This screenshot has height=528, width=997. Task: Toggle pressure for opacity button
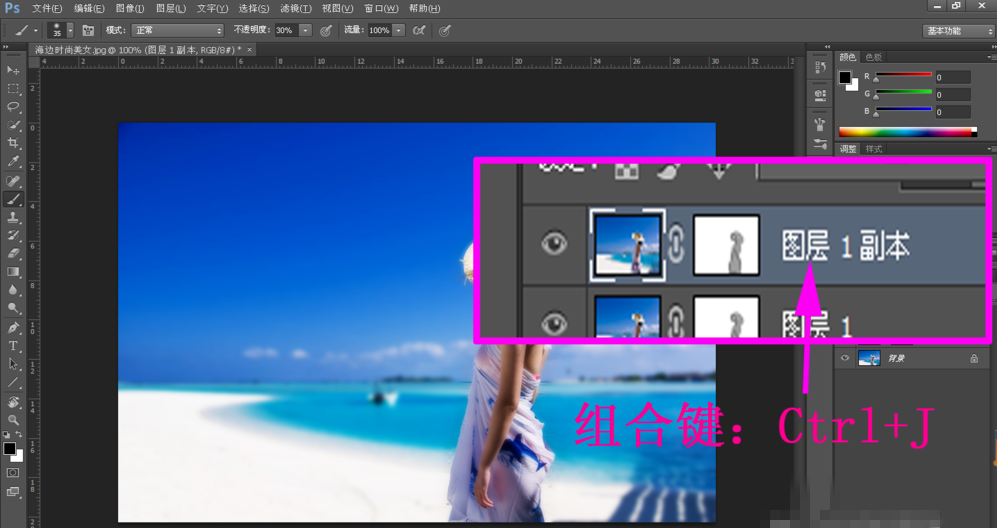326,31
